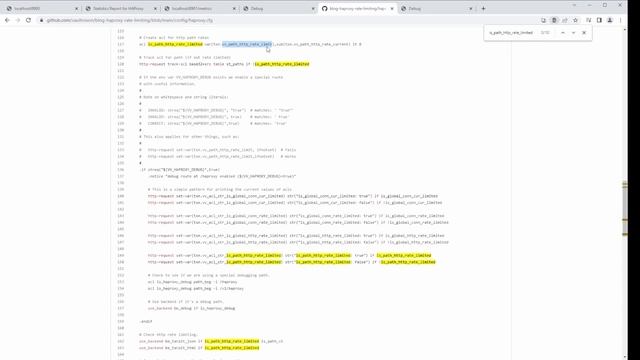This screenshot has width=640, height=360.
Task: Click the is_global_conn_cur_limited: true line
Action: (x=293, y=196)
